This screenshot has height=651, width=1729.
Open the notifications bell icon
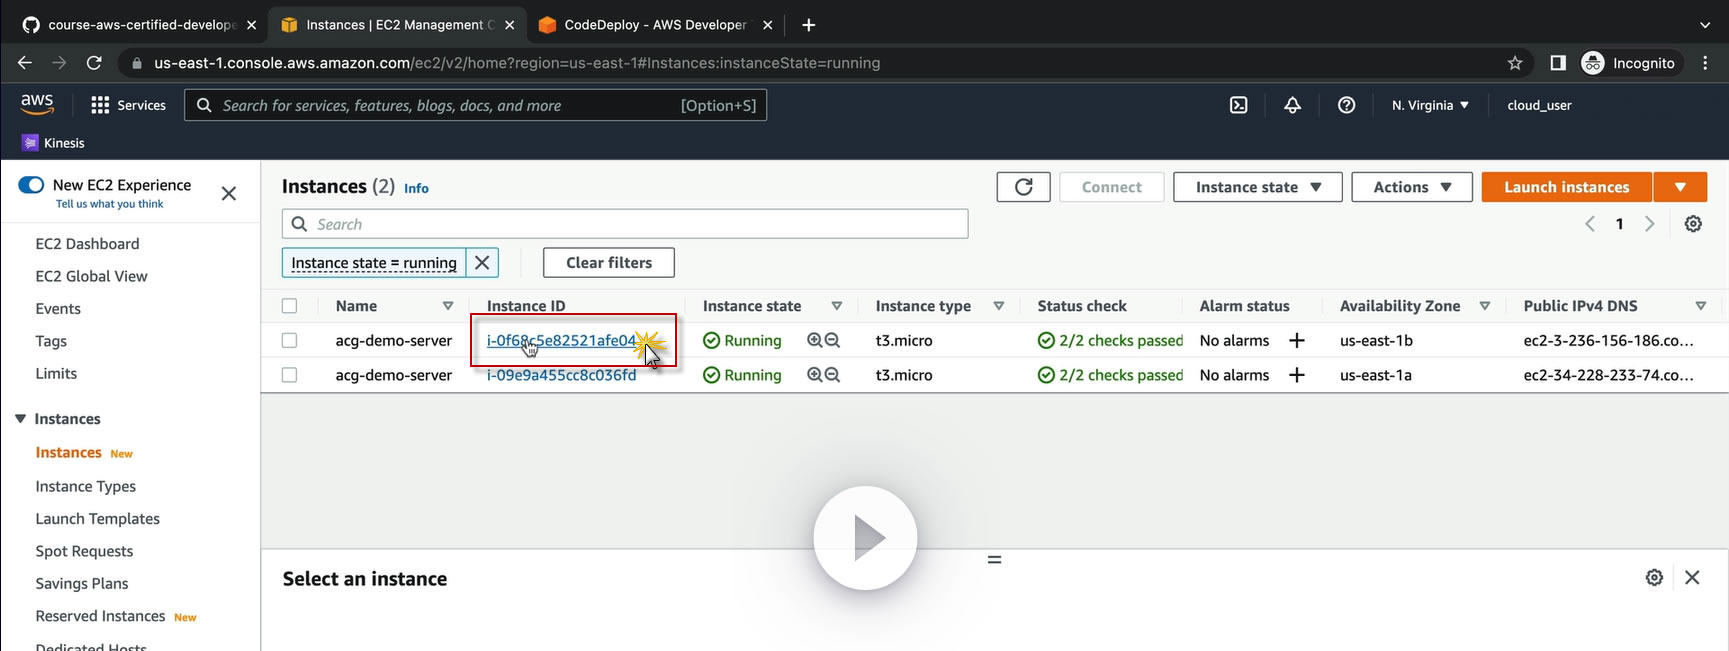coord(1292,105)
